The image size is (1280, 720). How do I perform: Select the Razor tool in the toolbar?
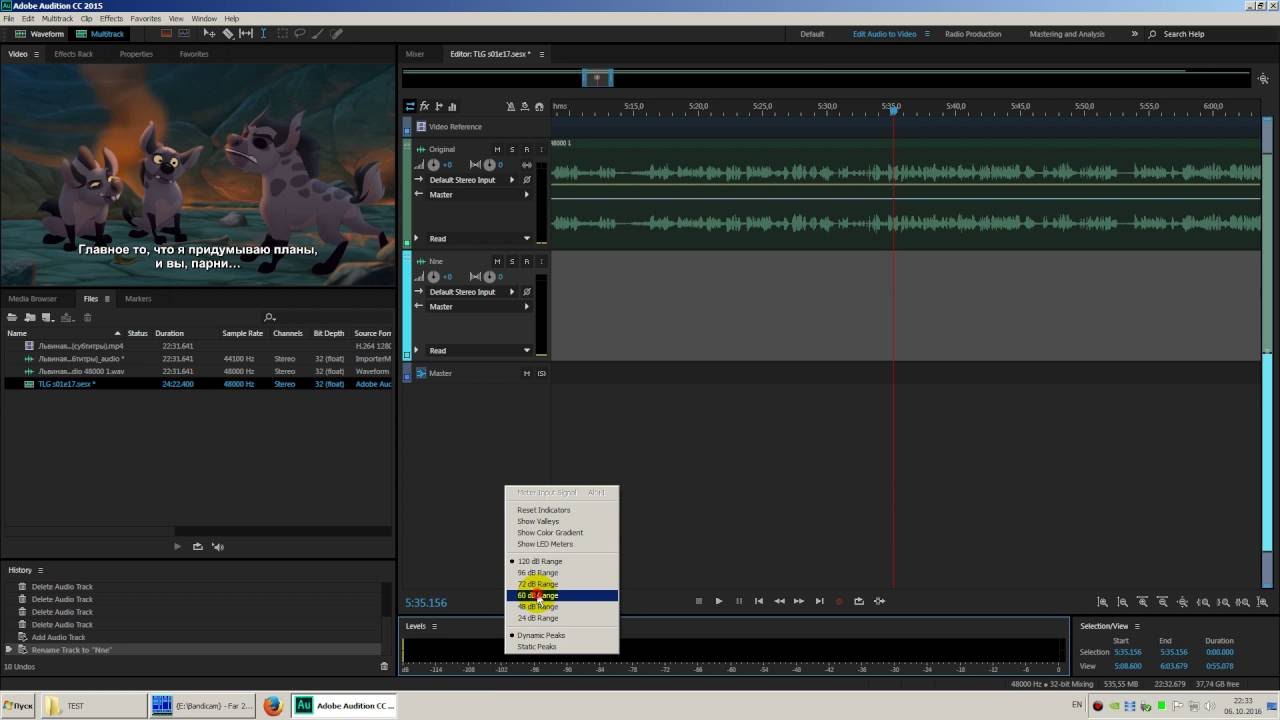(x=228, y=34)
